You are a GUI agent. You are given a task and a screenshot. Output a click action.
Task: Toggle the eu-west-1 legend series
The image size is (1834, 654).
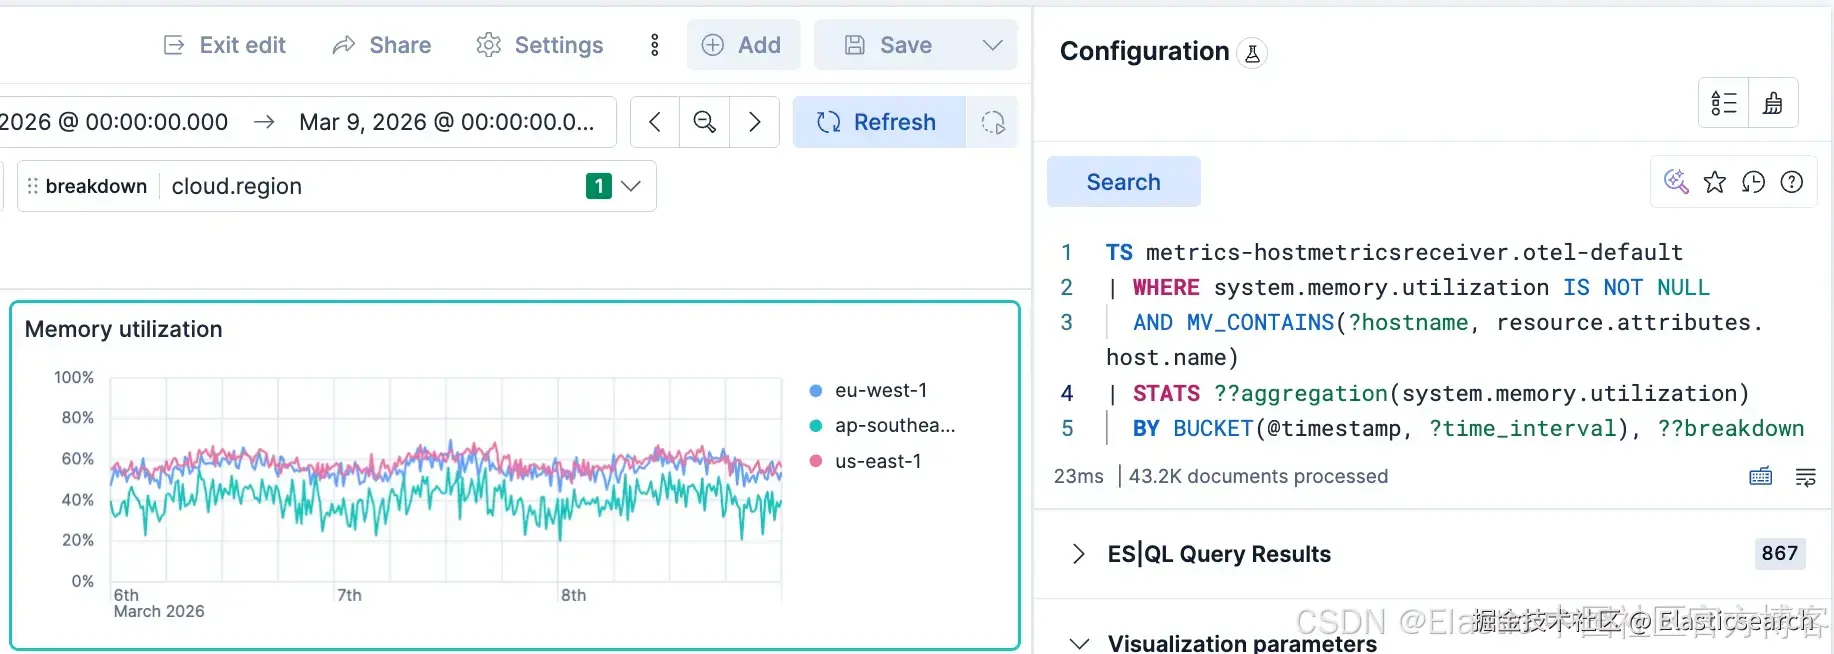point(880,390)
